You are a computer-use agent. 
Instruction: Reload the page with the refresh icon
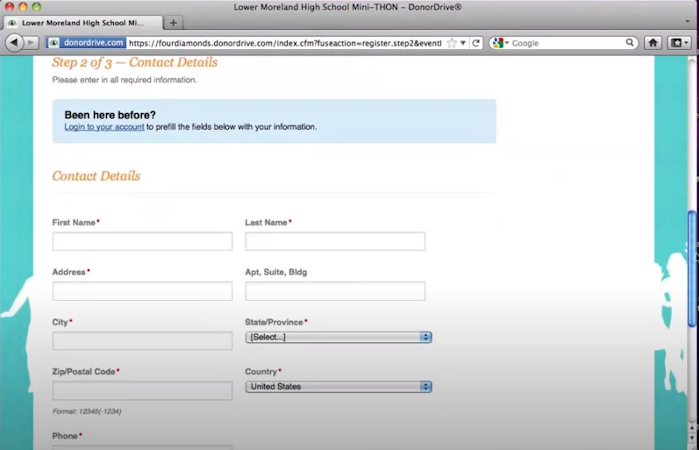pyautogui.click(x=476, y=43)
